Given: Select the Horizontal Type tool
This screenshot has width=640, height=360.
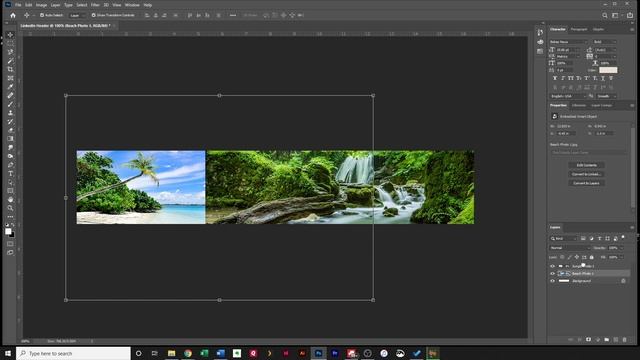Looking at the screenshot, I should (x=11, y=173).
